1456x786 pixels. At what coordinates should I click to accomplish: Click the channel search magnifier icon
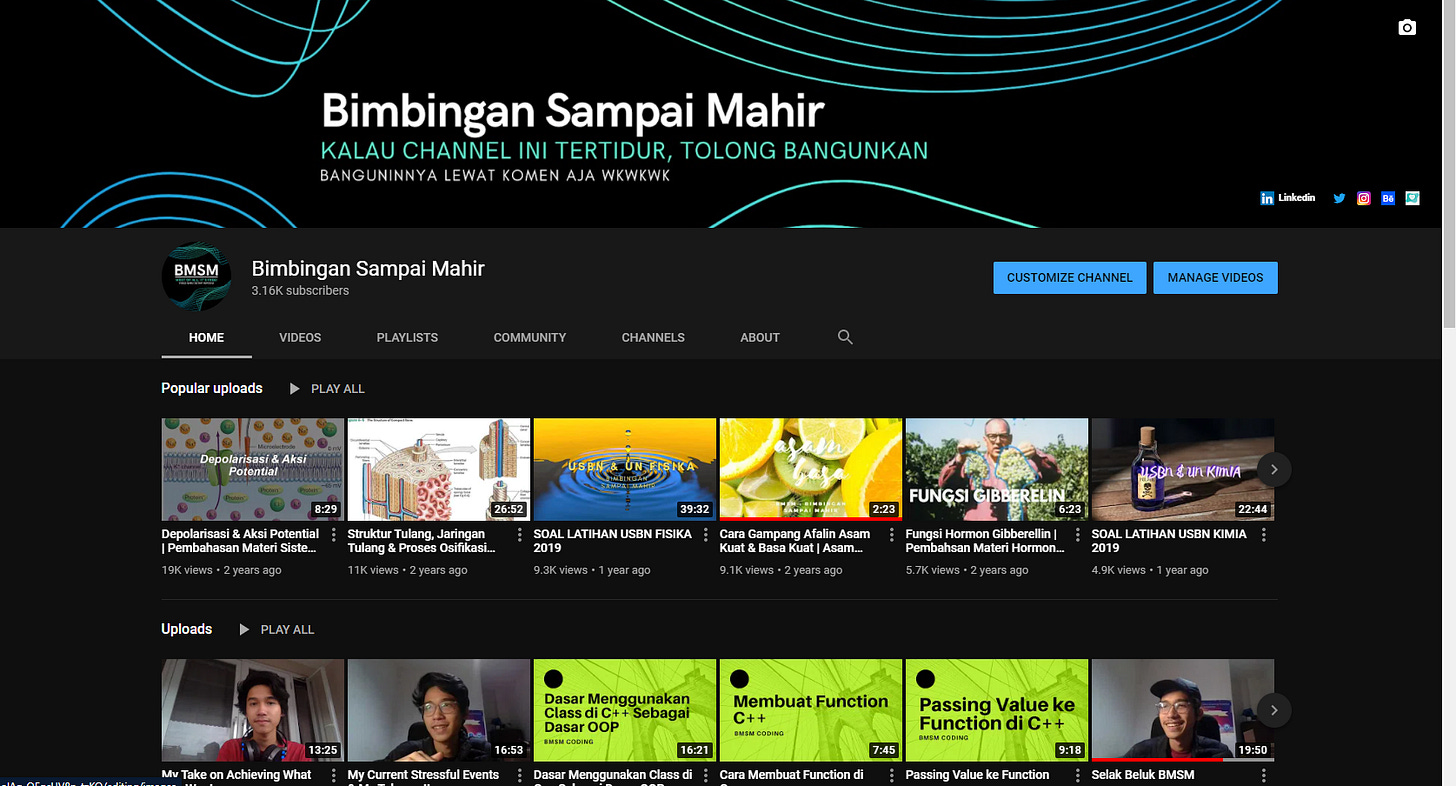click(x=845, y=337)
